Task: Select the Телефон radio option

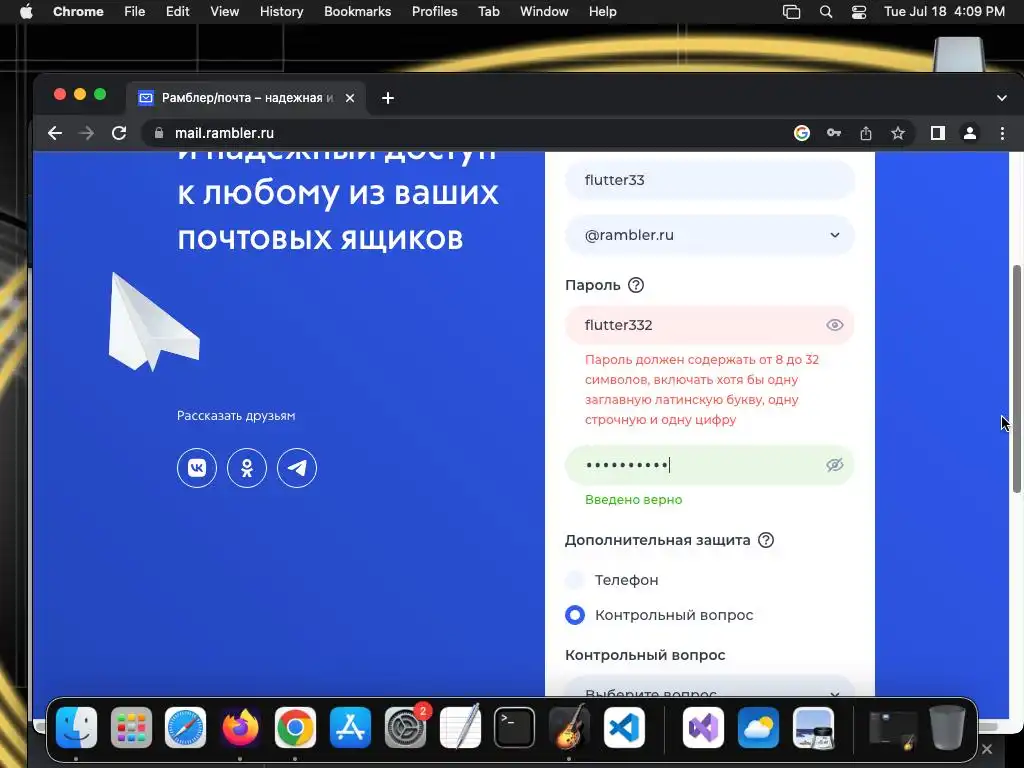Action: (575, 580)
